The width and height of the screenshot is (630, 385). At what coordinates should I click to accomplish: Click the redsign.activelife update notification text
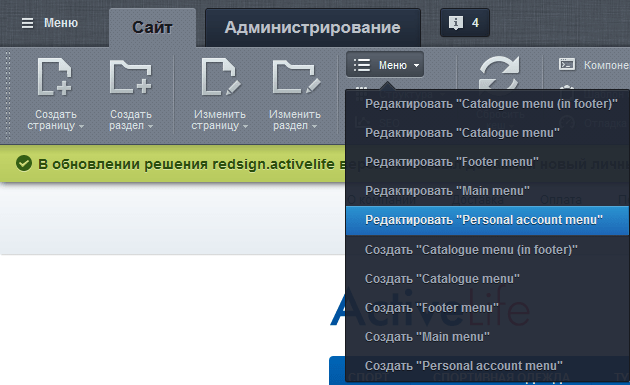click(x=191, y=164)
